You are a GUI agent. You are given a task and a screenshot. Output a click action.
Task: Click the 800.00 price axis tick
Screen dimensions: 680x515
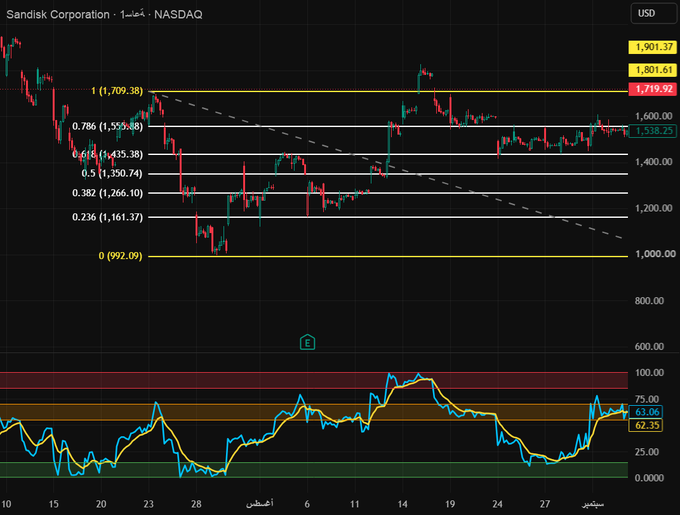(x=649, y=300)
